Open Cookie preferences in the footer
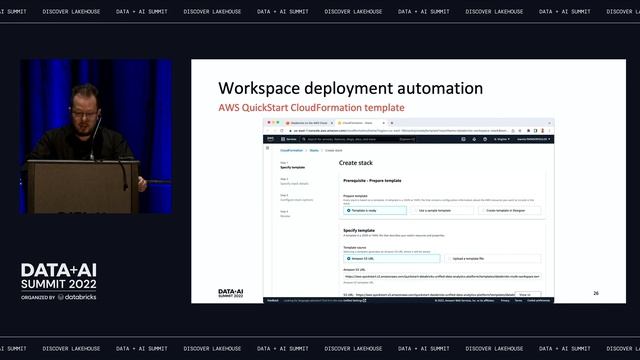 coord(538,300)
